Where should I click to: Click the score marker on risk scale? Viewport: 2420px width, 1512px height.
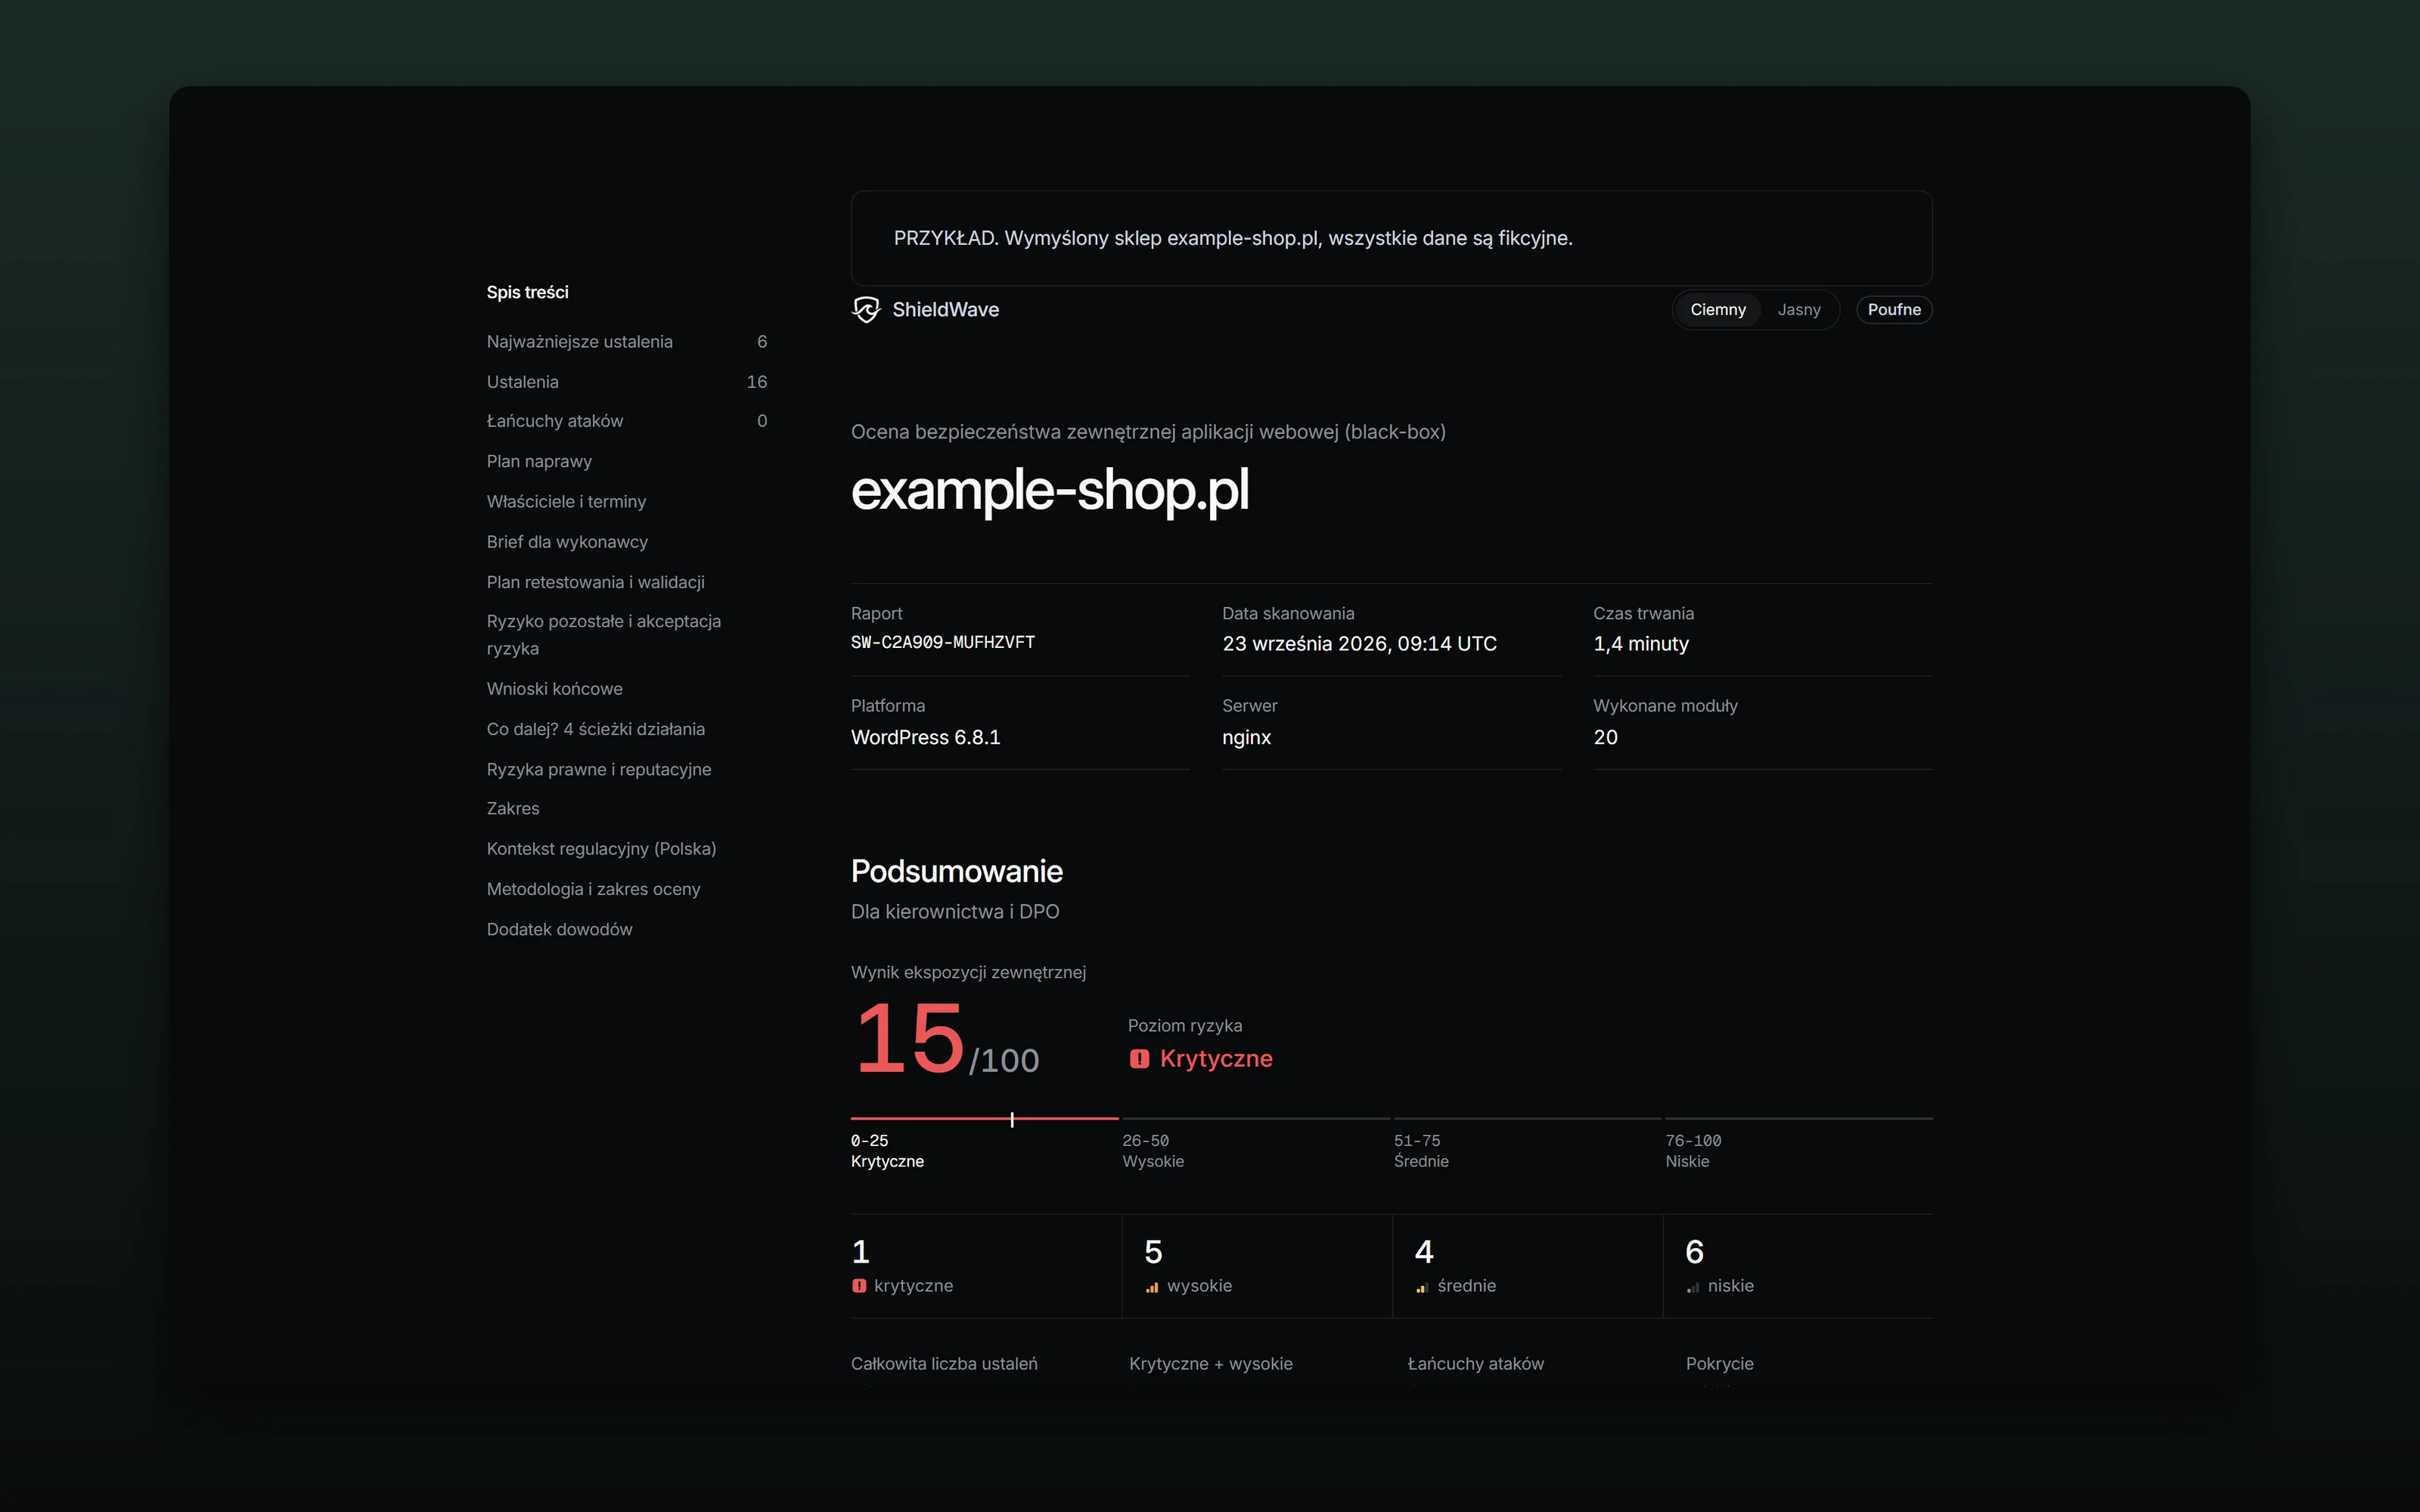pos(1012,1119)
